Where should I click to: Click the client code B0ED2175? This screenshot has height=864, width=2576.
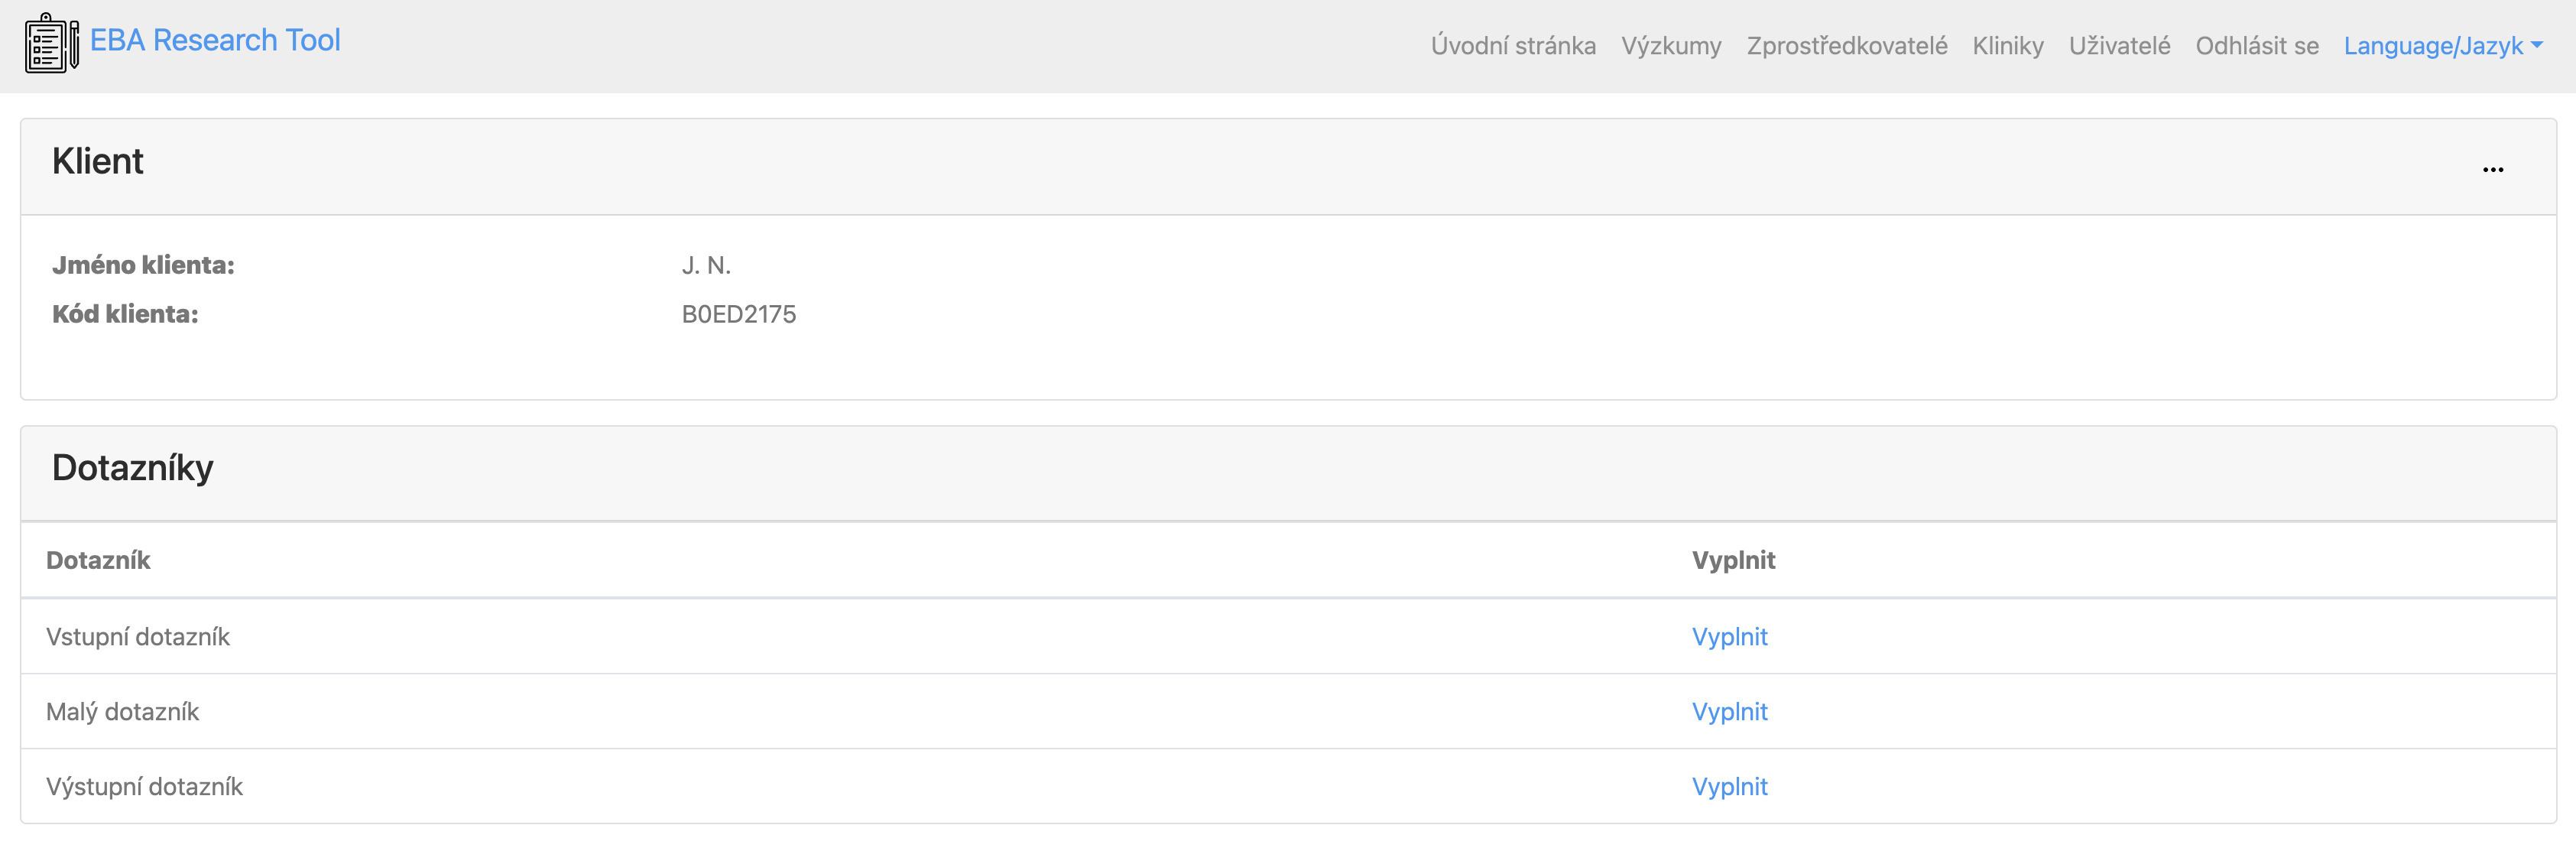(x=738, y=314)
